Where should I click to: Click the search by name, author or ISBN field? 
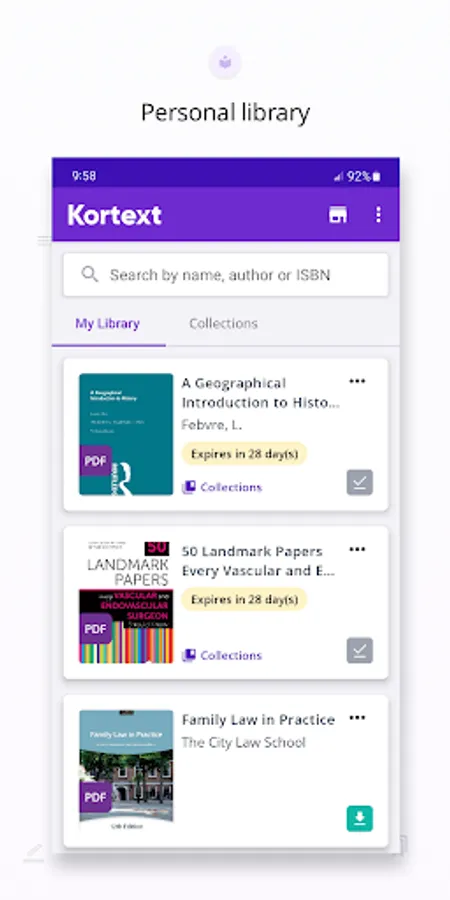(226, 275)
